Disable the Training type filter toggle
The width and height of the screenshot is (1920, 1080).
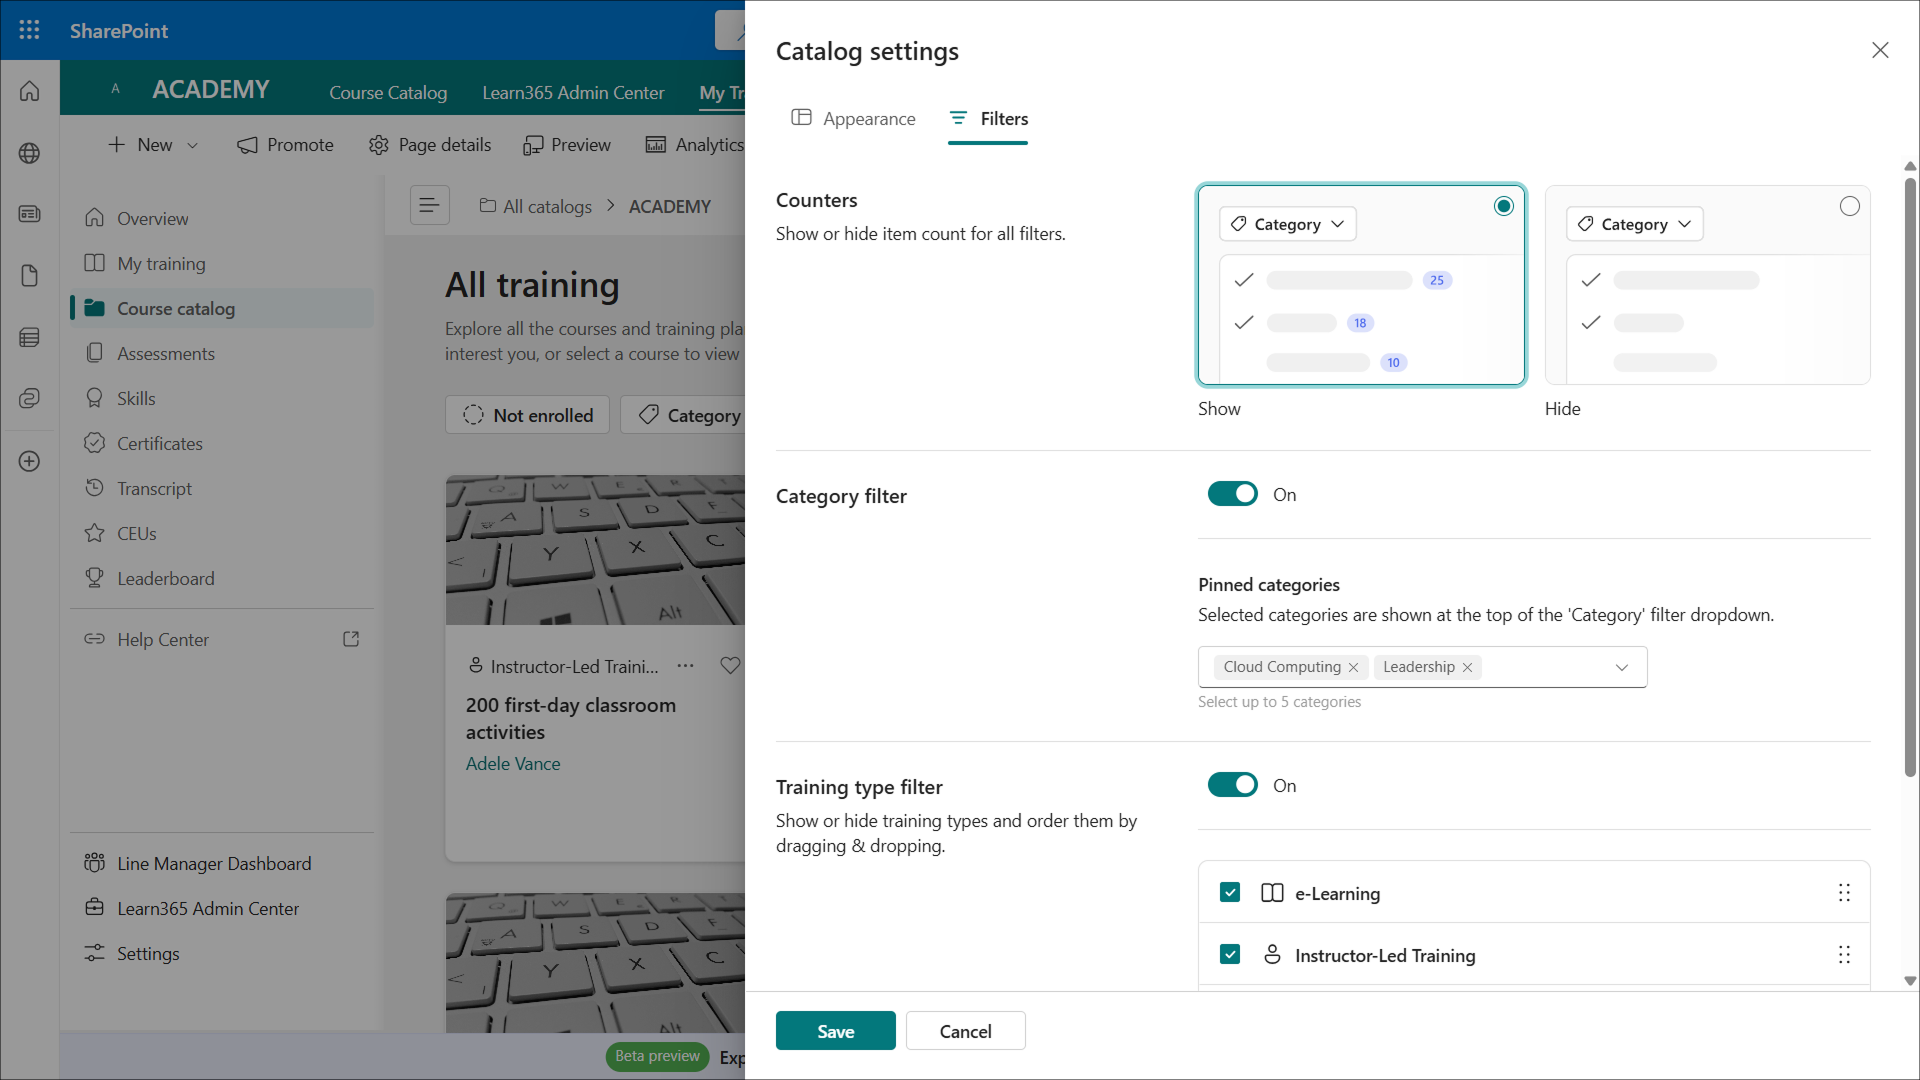point(1232,785)
